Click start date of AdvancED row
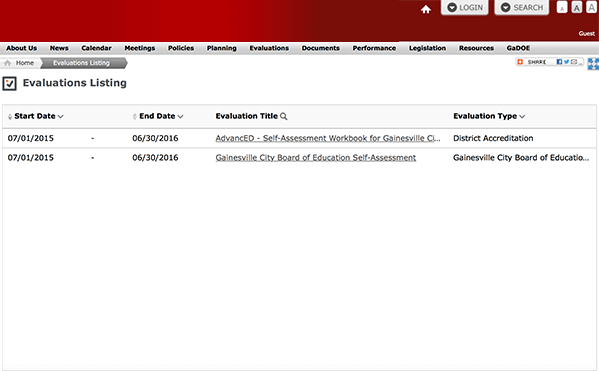 click(x=31, y=138)
